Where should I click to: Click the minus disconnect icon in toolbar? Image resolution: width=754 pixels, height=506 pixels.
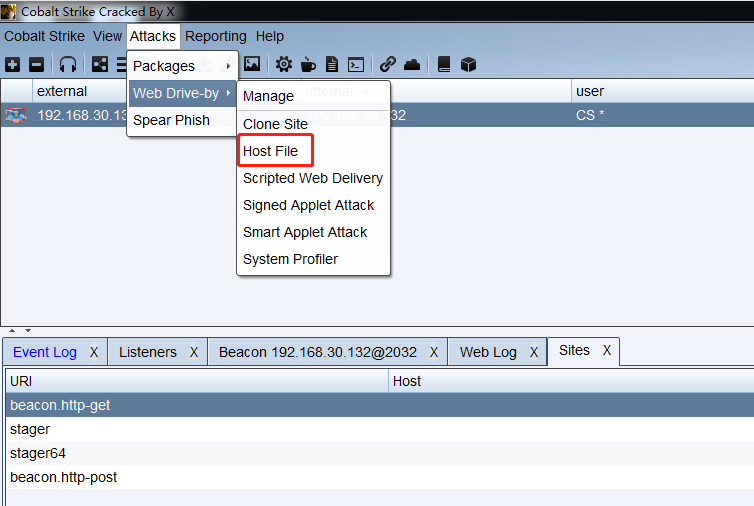point(37,64)
